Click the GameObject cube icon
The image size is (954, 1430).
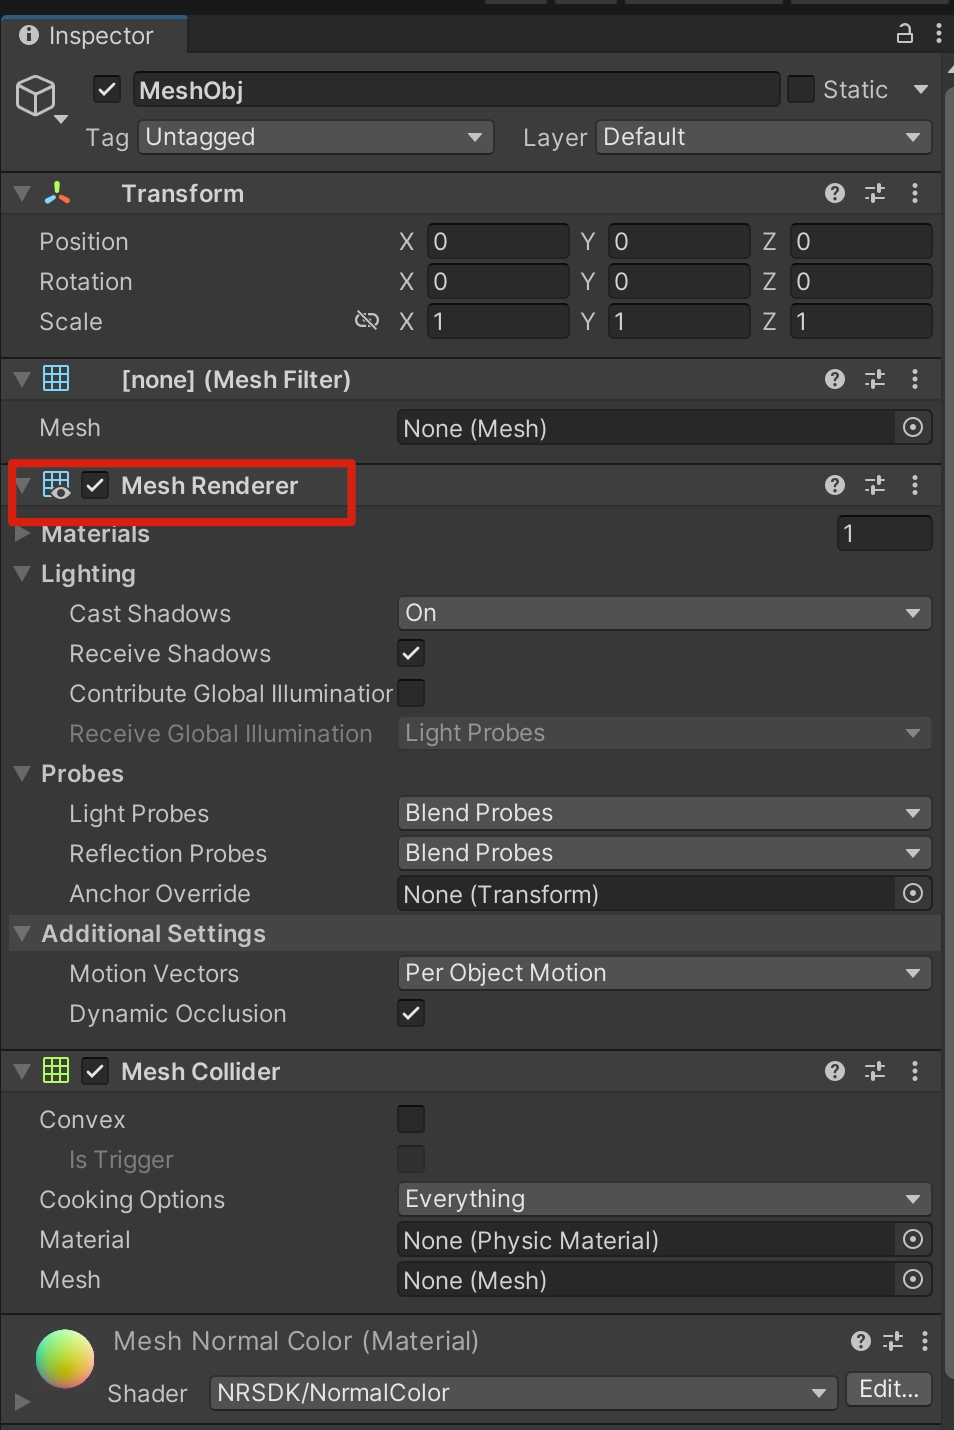(36, 96)
